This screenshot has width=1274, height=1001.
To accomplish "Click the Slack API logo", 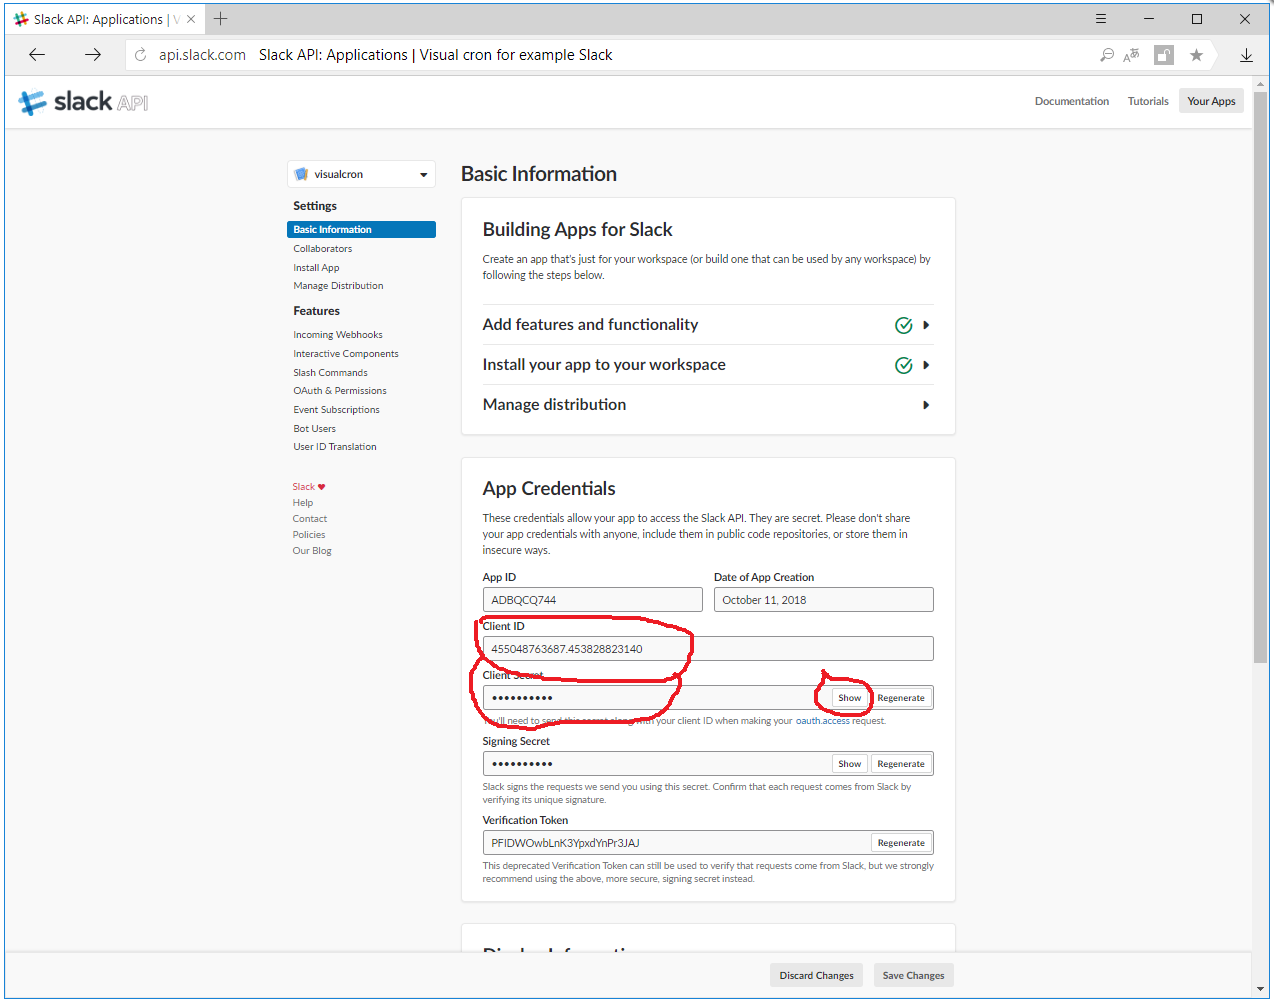I will [82, 100].
